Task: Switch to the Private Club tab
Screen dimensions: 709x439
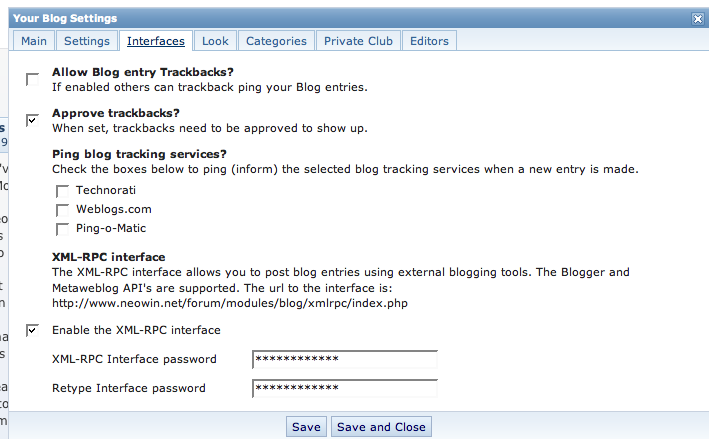Action: 359,41
